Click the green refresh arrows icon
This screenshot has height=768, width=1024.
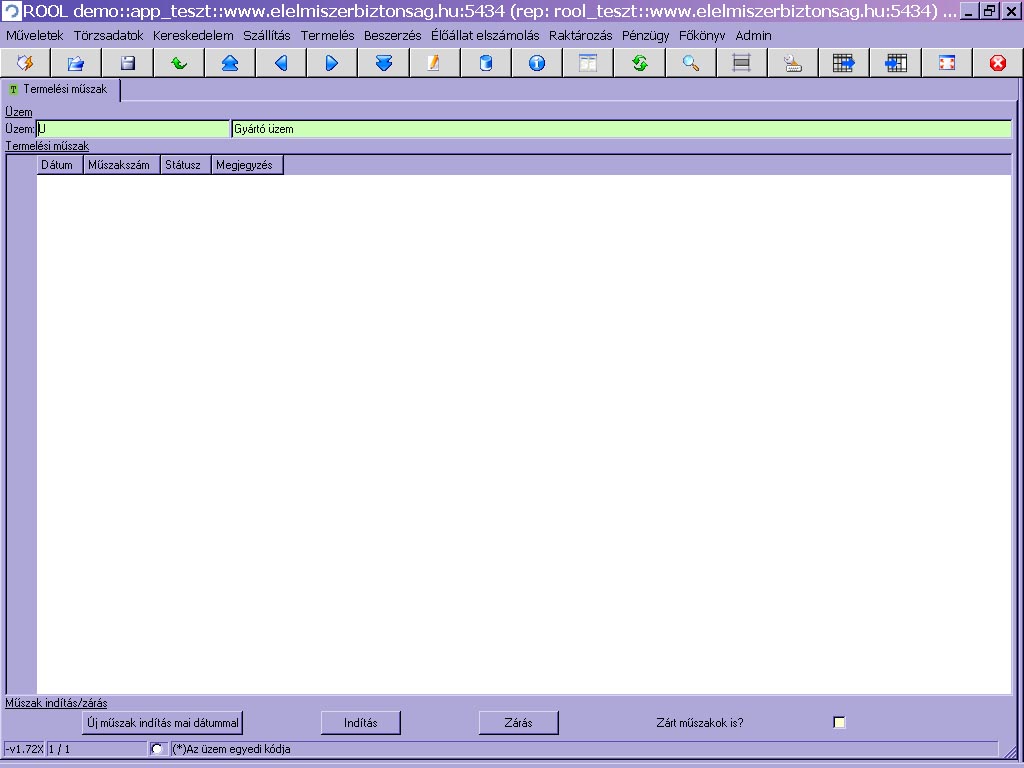coord(640,63)
